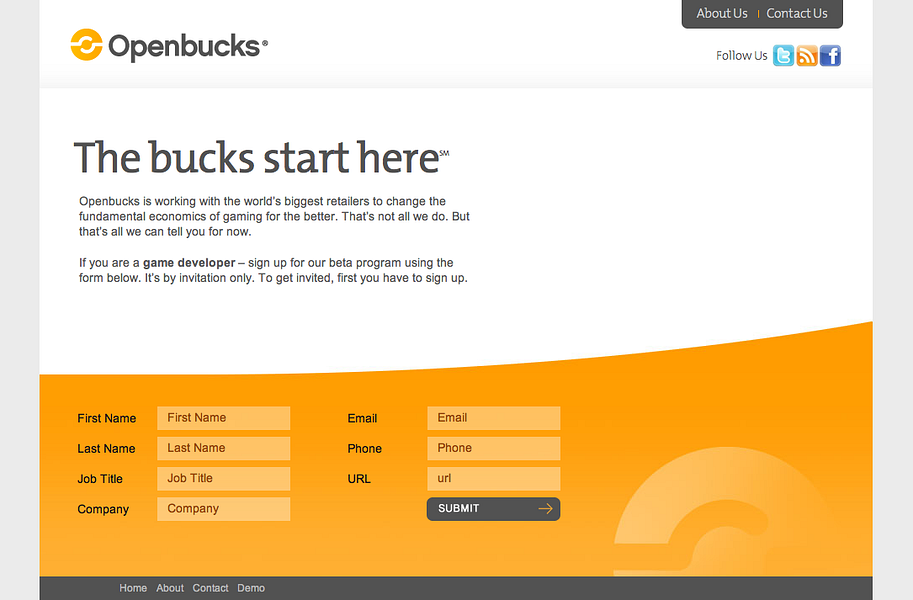Click 'The bucks start here' headline
Viewport: 913px width, 600px height.
(261, 157)
